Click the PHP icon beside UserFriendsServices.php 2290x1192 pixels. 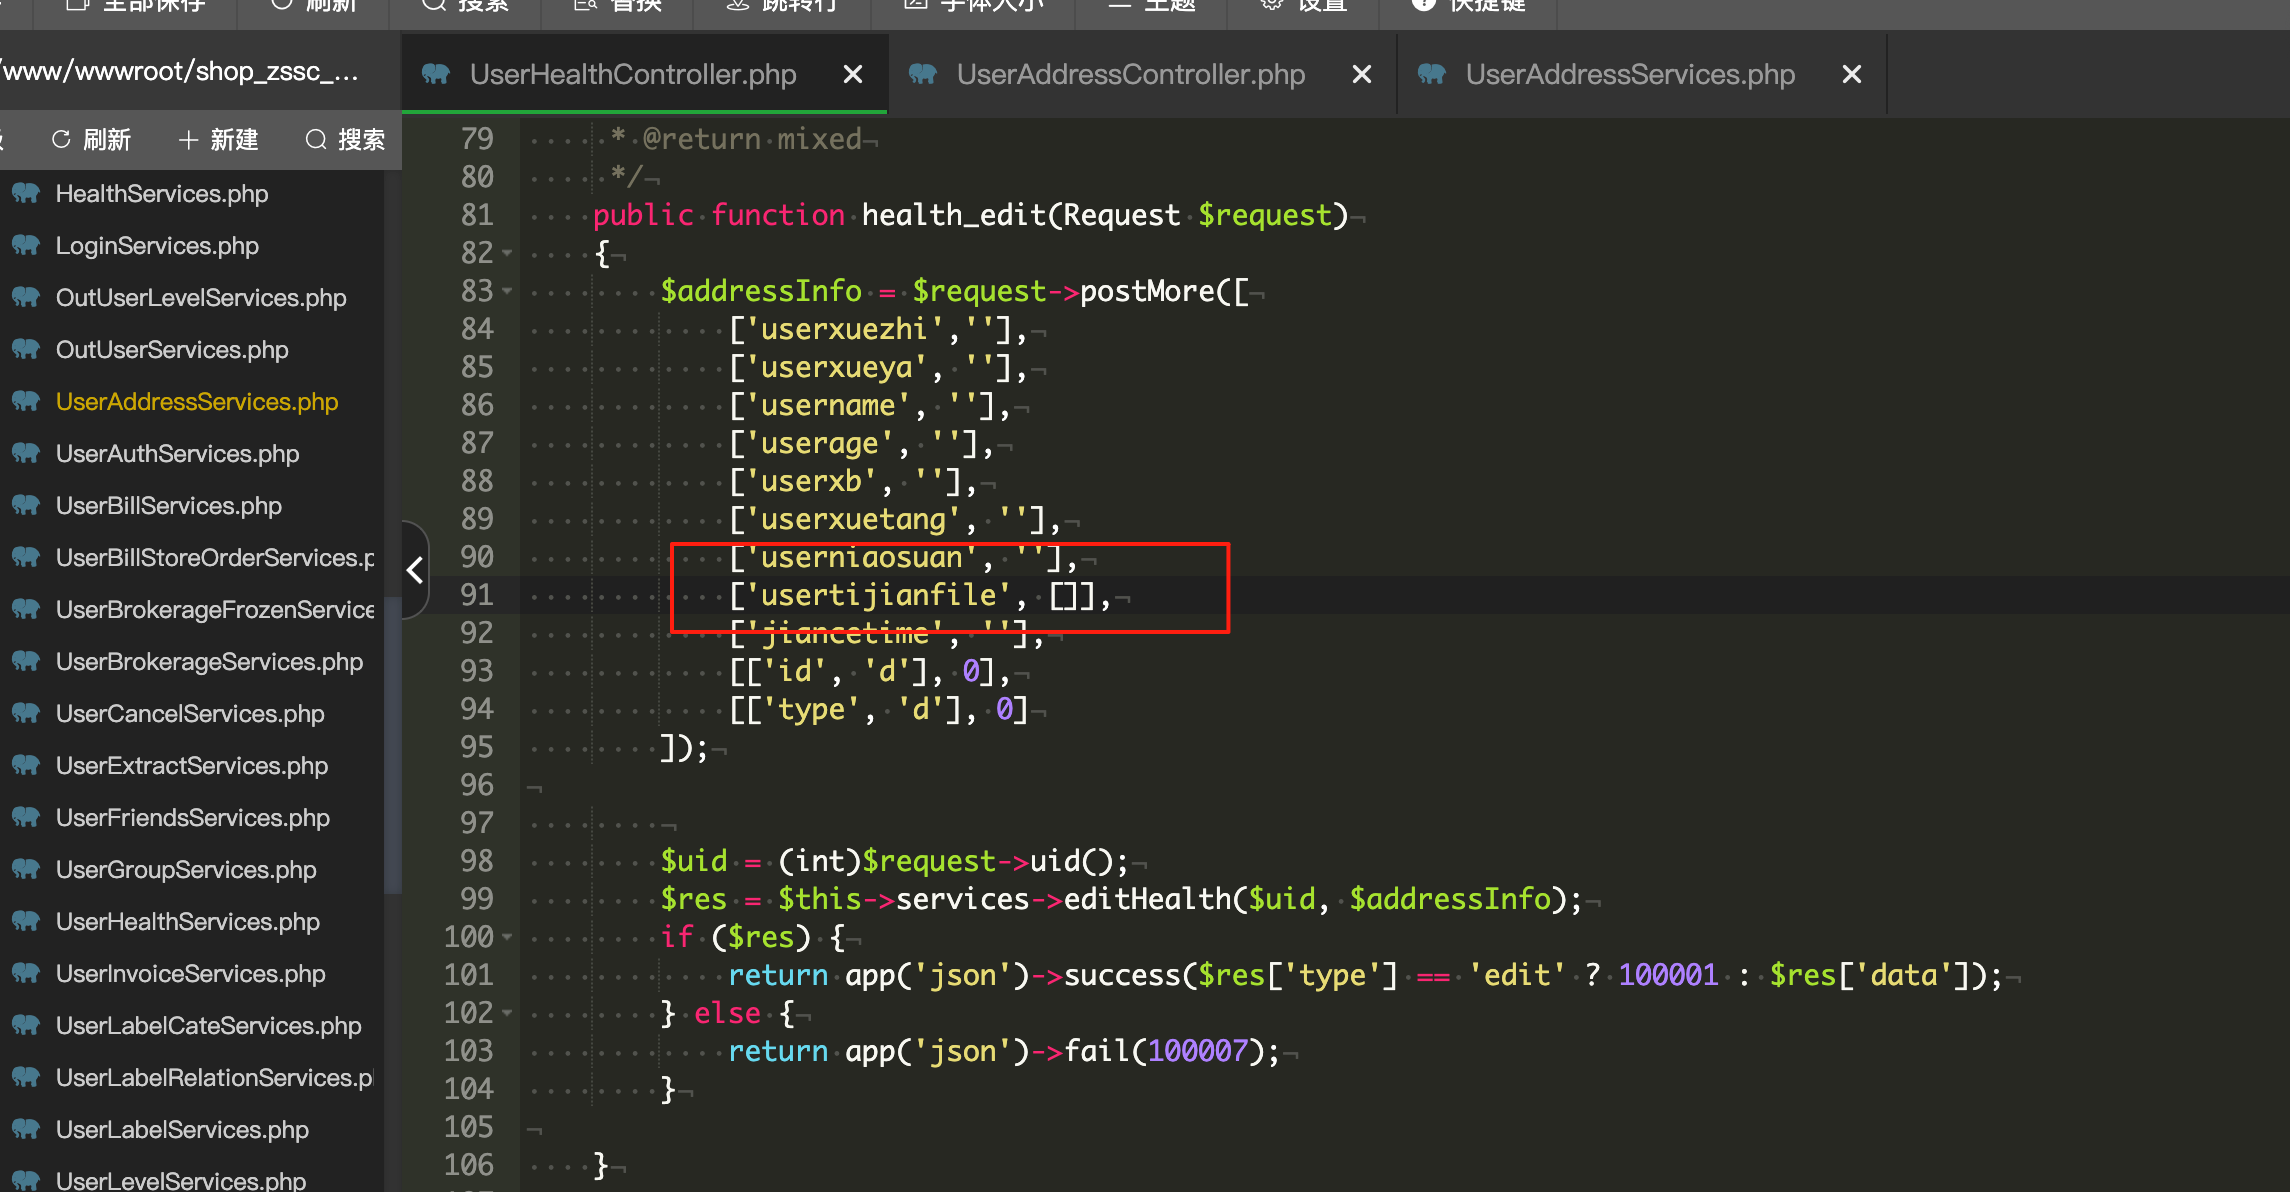tap(26, 817)
